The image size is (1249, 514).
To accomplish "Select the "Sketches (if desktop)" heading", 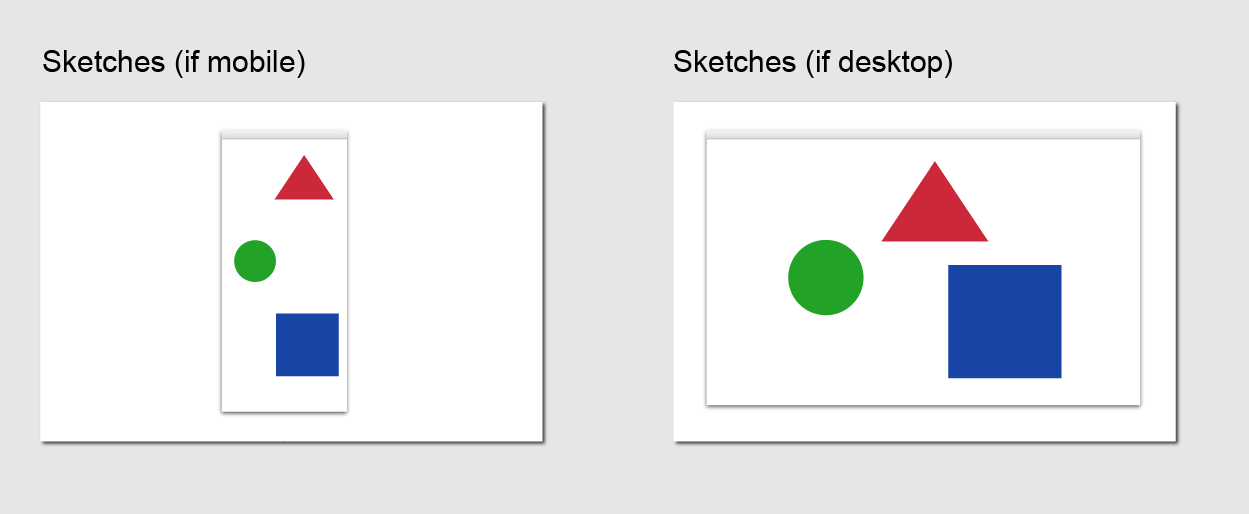I will tap(813, 62).
